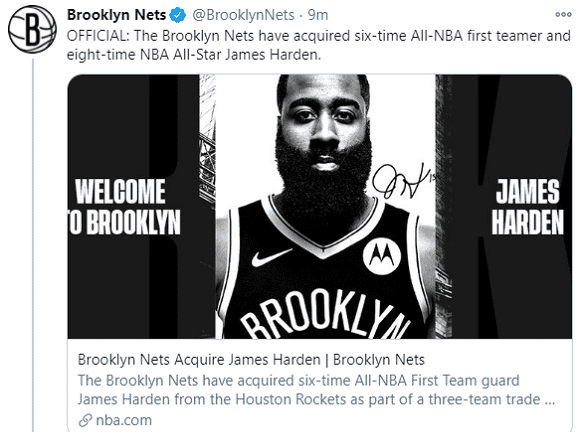Click the blue verified checkmark badge
Image resolution: width=584 pixels, height=432 pixels.
[178, 15]
